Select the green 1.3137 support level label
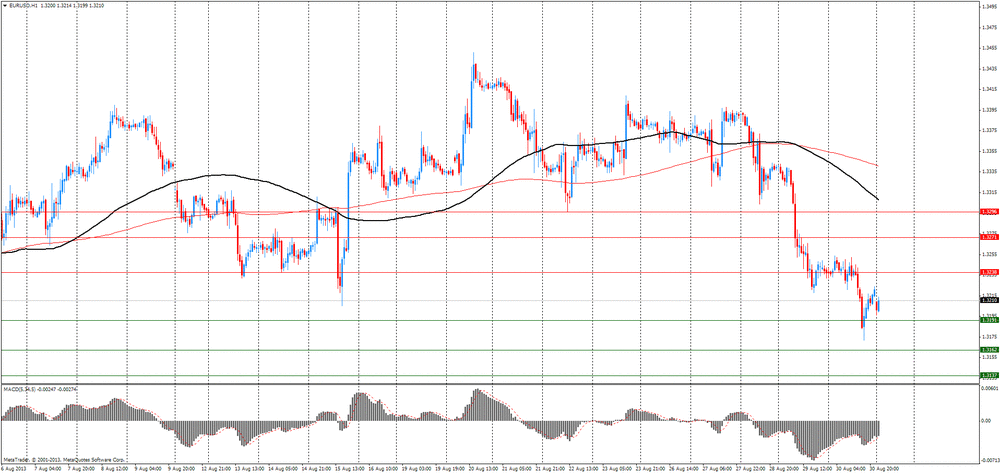This screenshot has width=1000, height=473. [989, 375]
